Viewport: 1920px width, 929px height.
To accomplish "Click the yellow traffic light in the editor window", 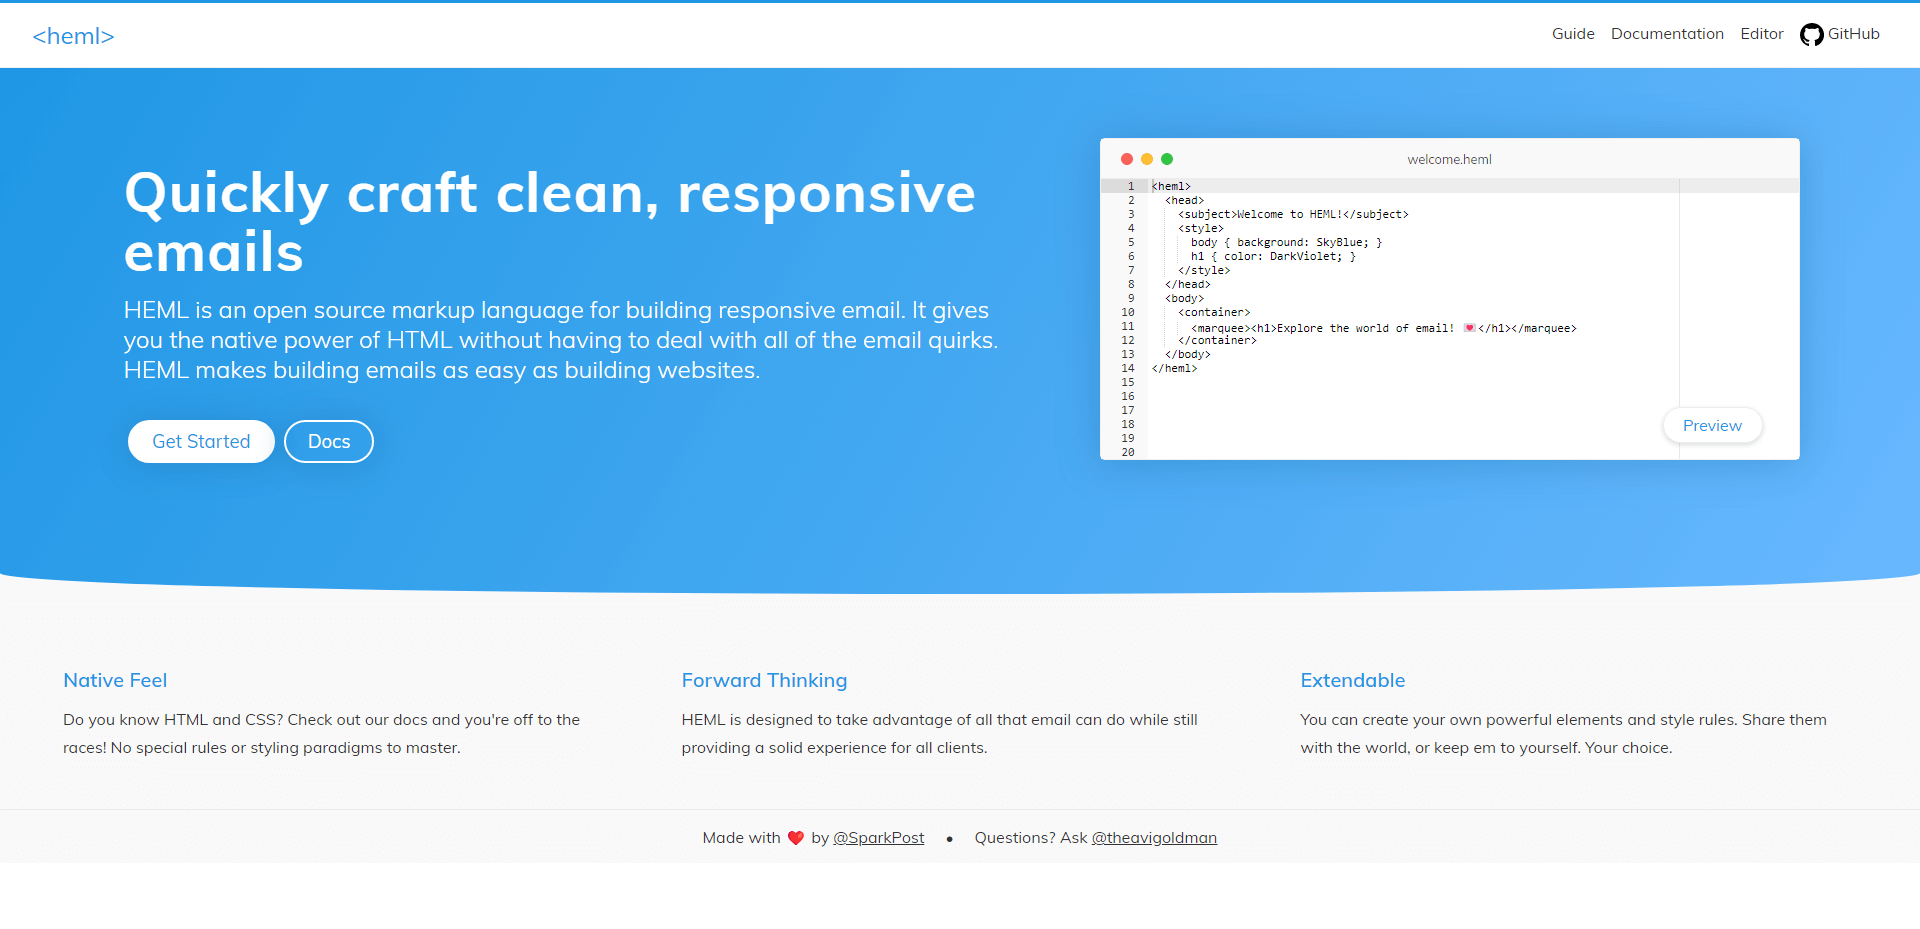I will pos(1147,159).
